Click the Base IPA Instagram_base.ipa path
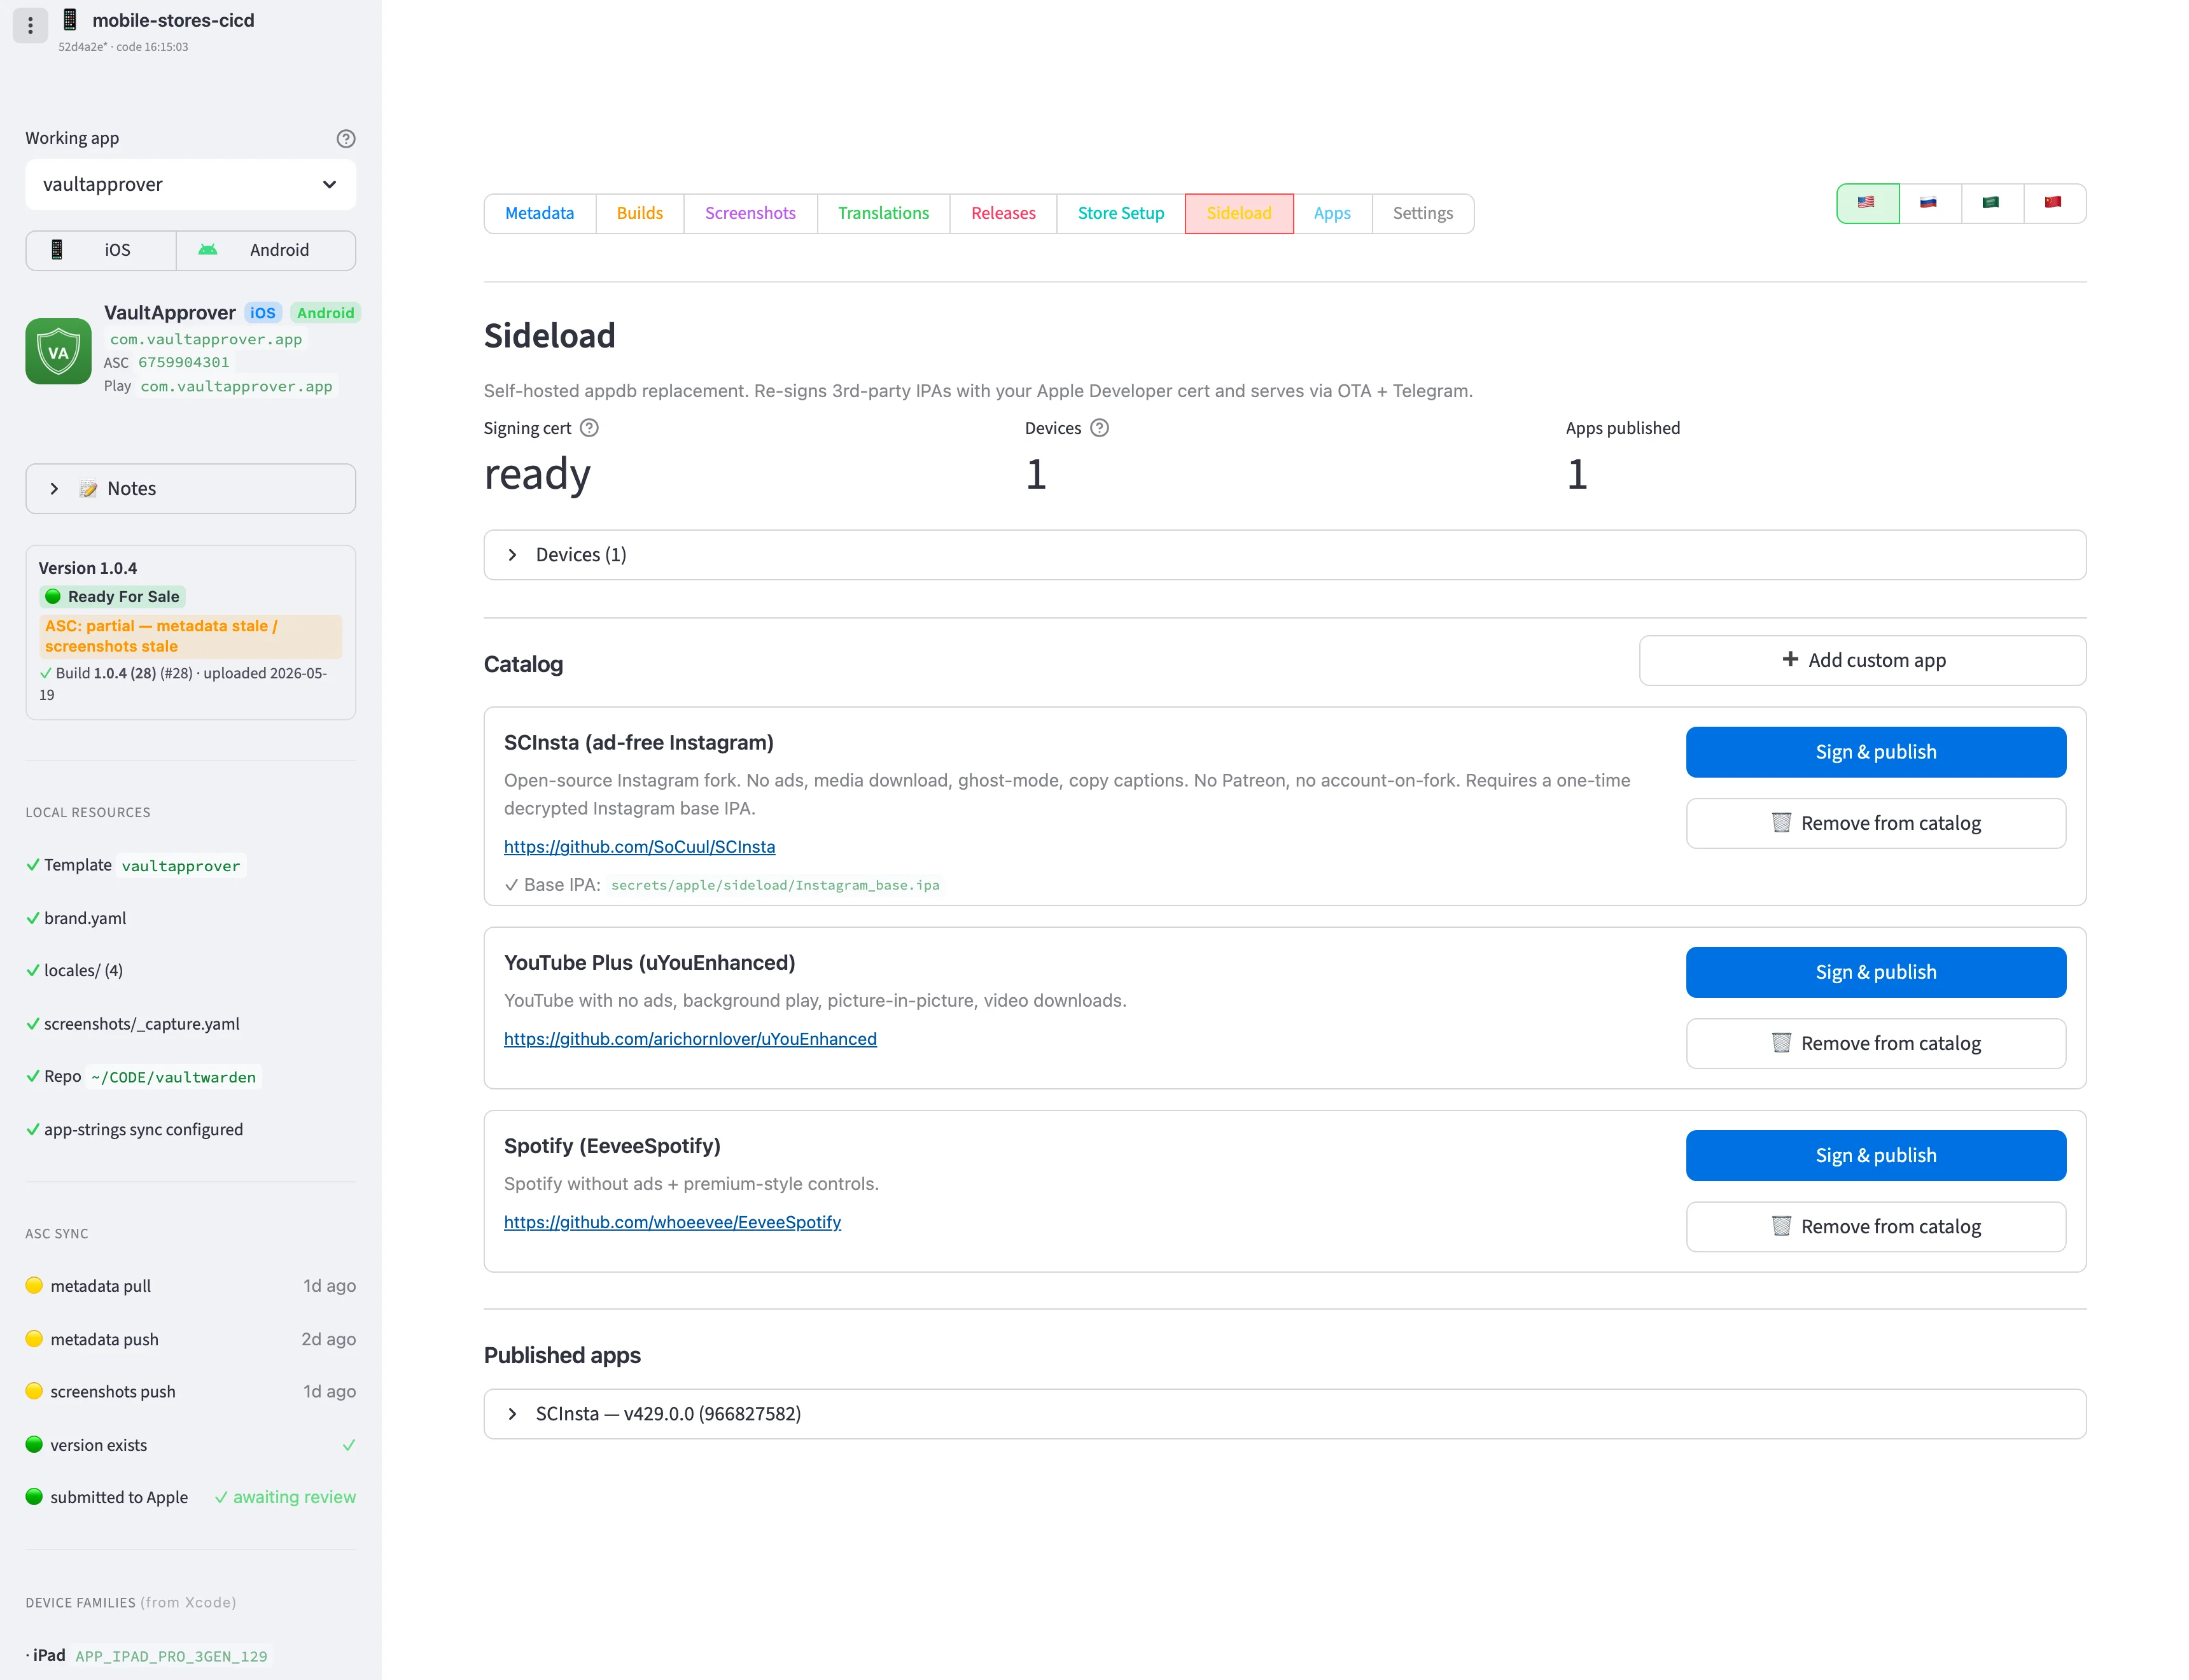 [x=775, y=885]
